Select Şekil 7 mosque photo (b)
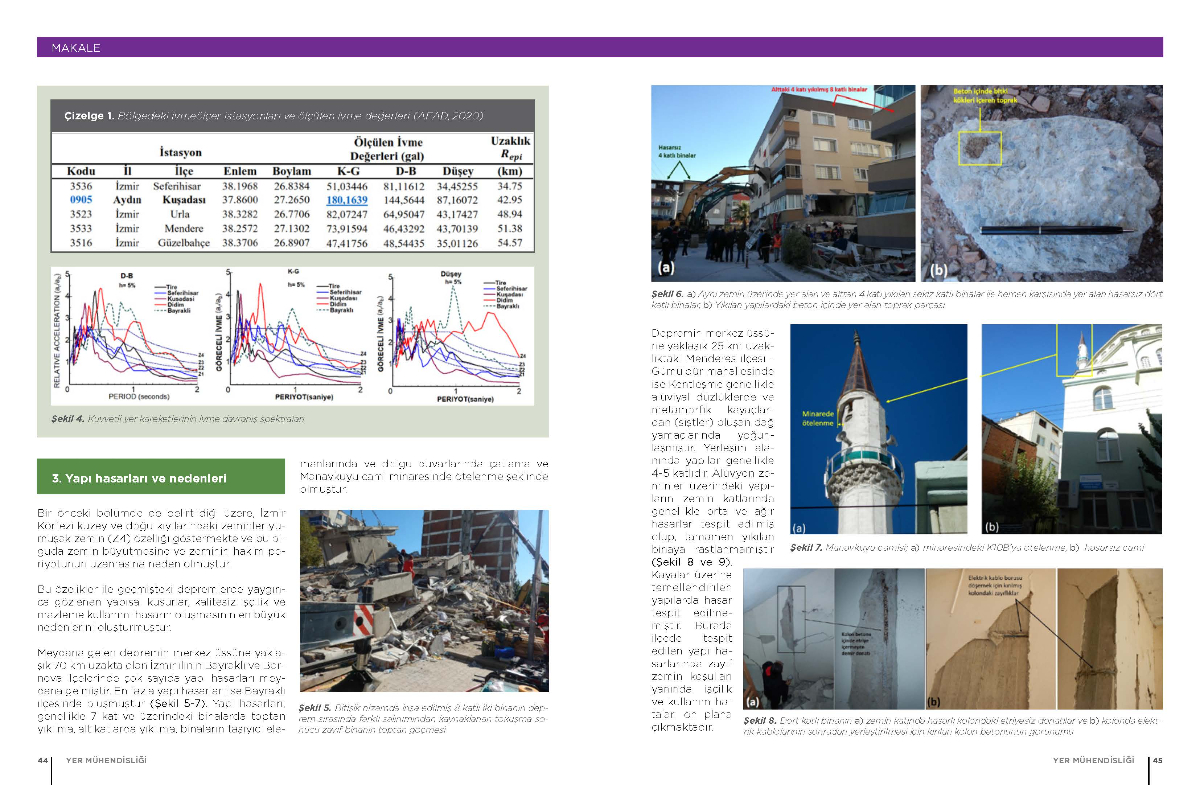Image resolution: width=1200 pixels, height=785 pixels. (1073, 429)
